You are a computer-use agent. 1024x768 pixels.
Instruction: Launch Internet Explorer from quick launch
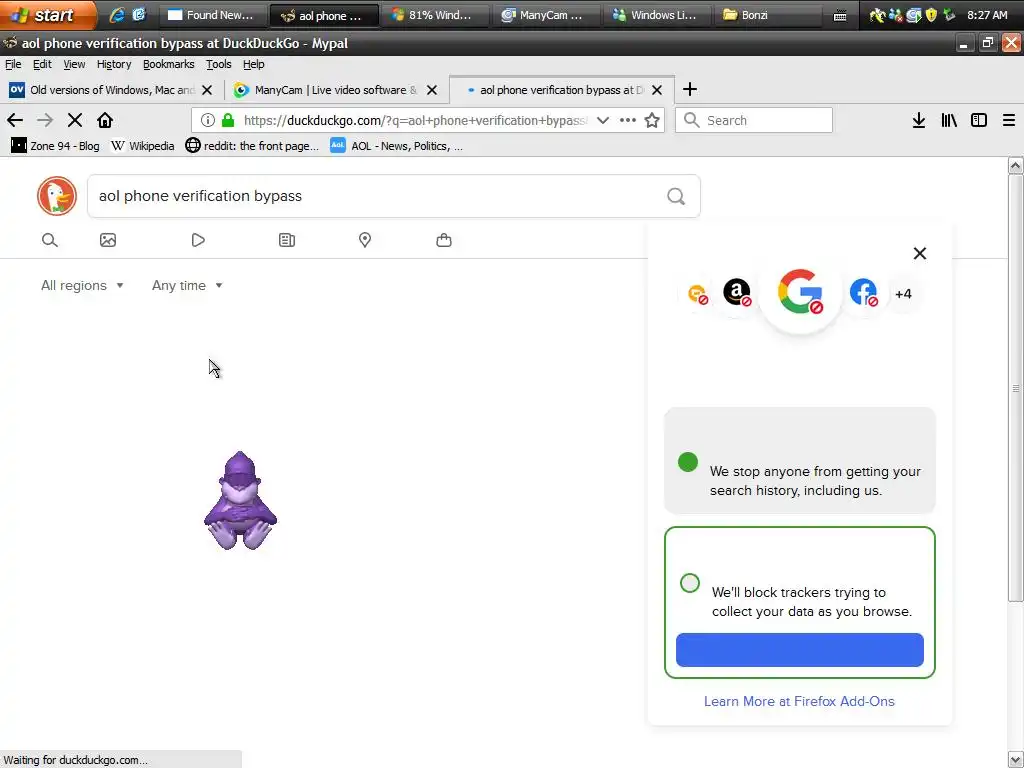pos(117,15)
